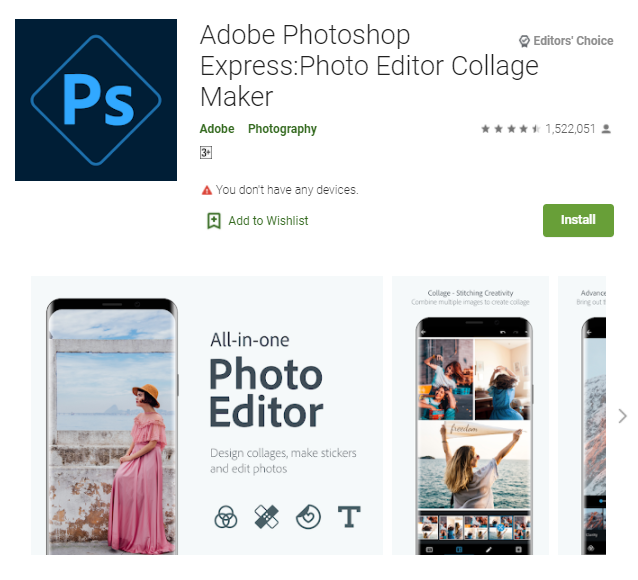The image size is (638, 580).
Task: Click the spiral sticker icon in screenshot
Action: (308, 517)
